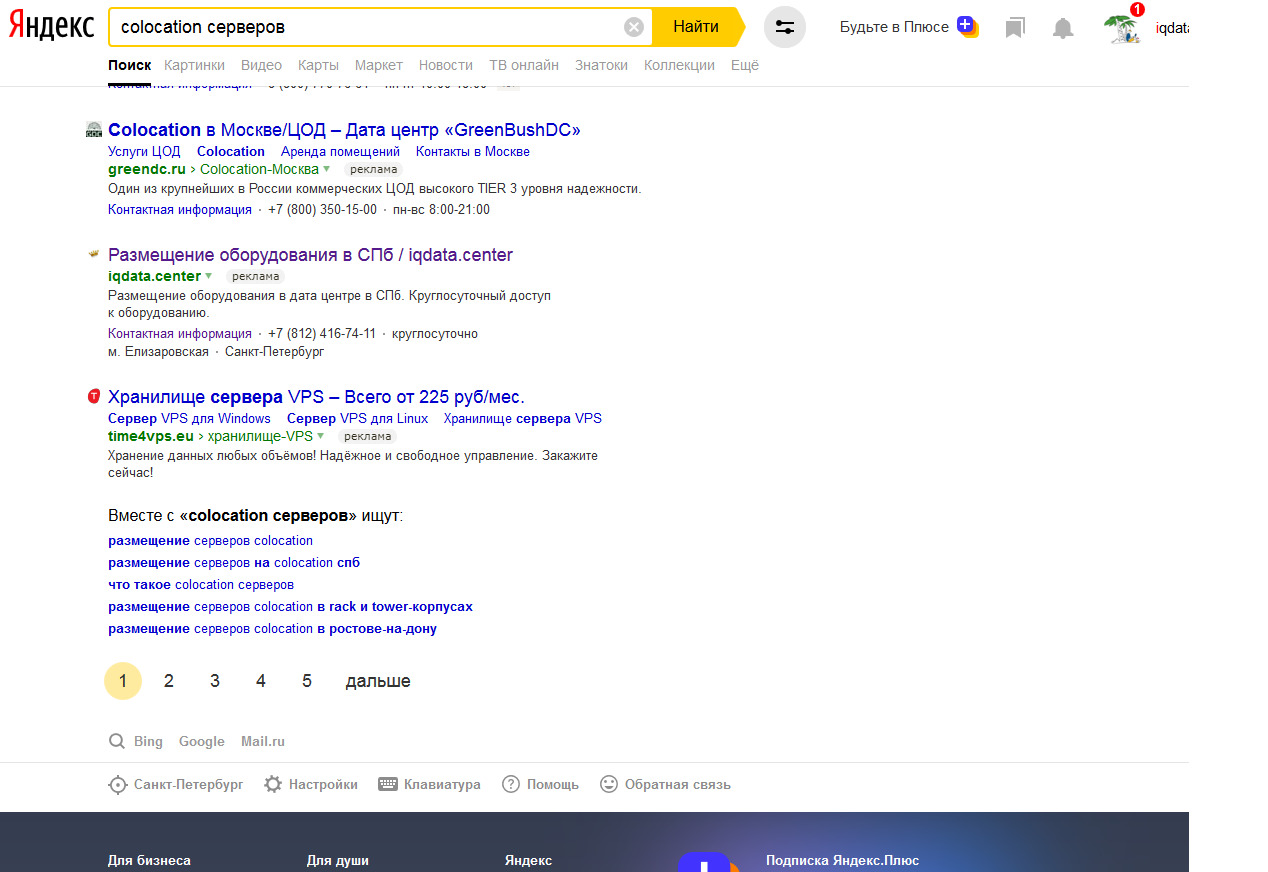Open the GreenBushDC Colocation result title
Image resolution: width=1268 pixels, height=872 pixels.
coord(344,130)
